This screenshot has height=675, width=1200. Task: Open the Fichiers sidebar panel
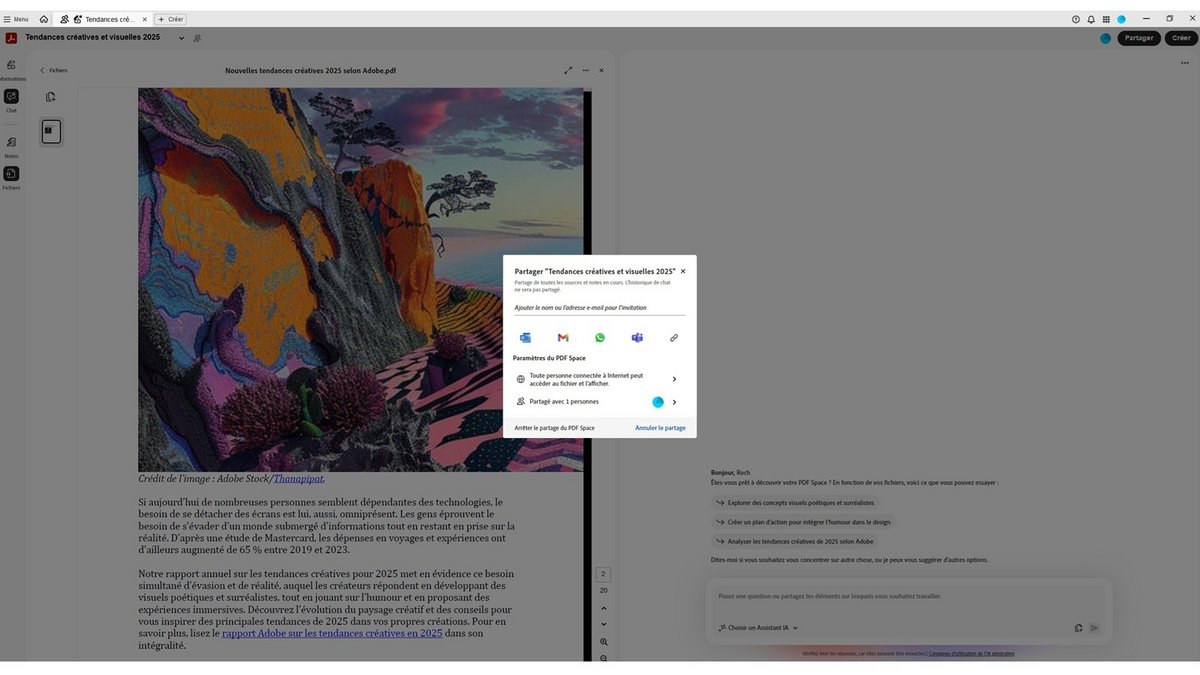click(x=11, y=175)
